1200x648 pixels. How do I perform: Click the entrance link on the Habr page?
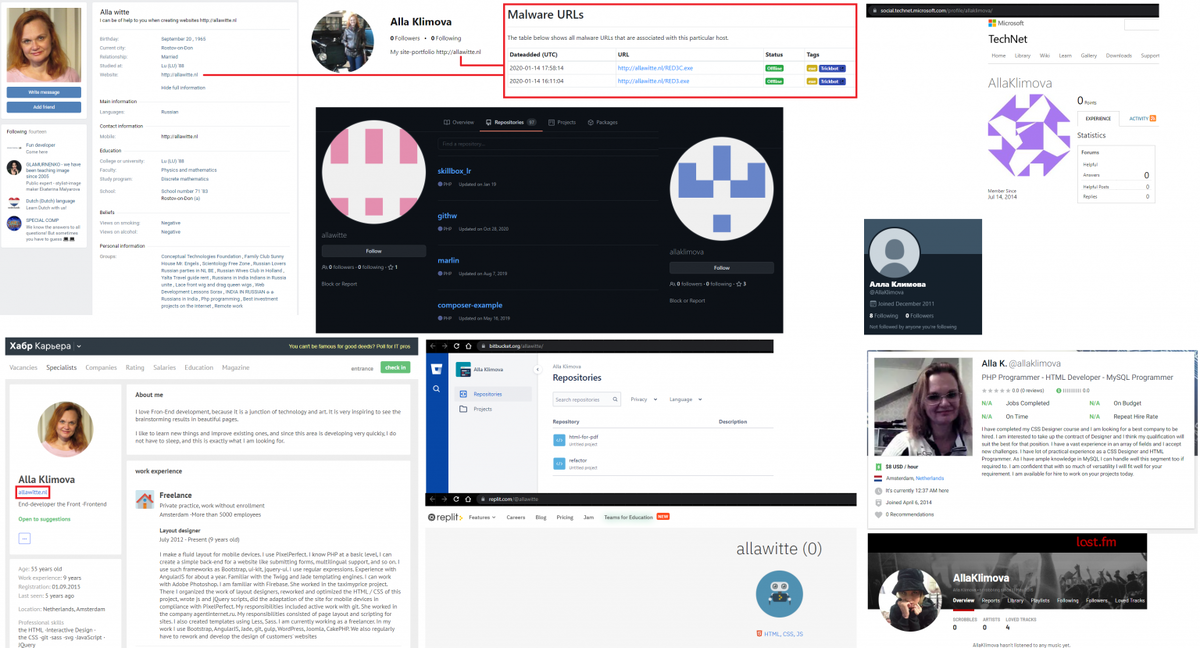362,368
